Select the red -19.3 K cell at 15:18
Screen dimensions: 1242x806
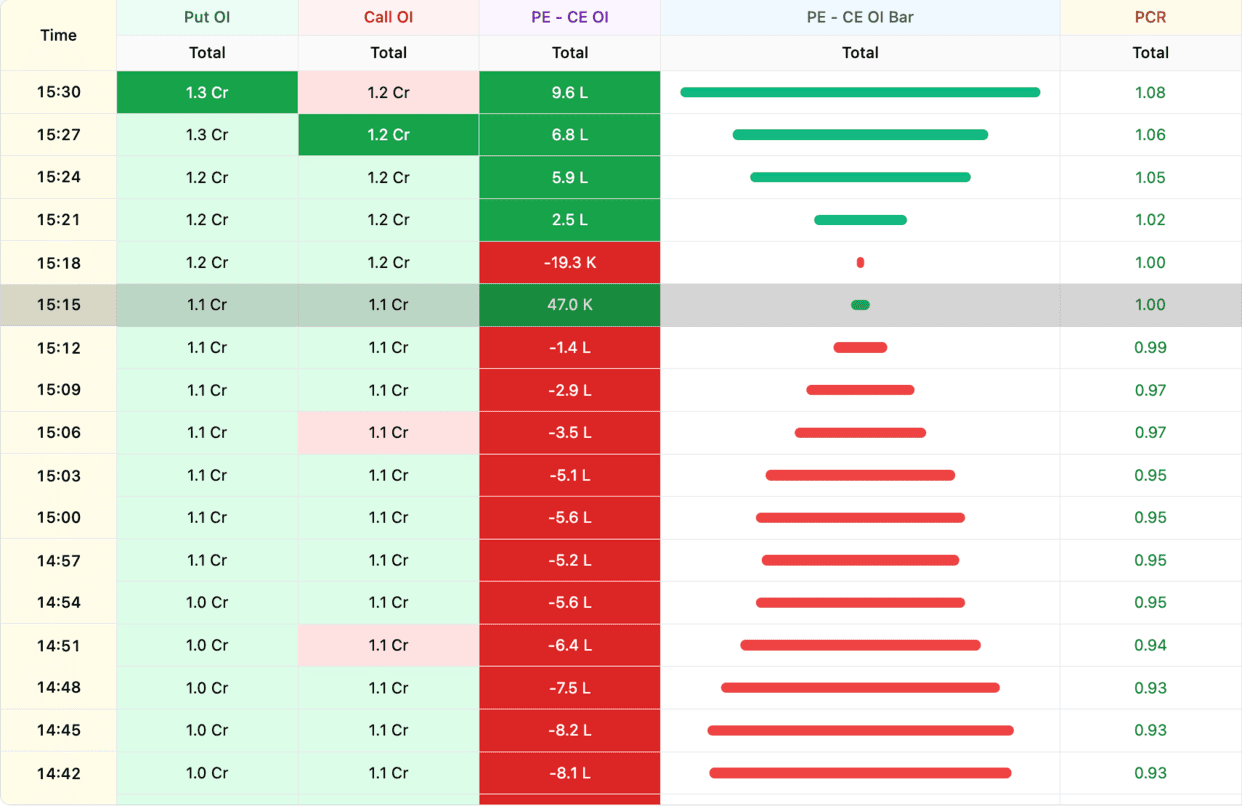click(569, 262)
